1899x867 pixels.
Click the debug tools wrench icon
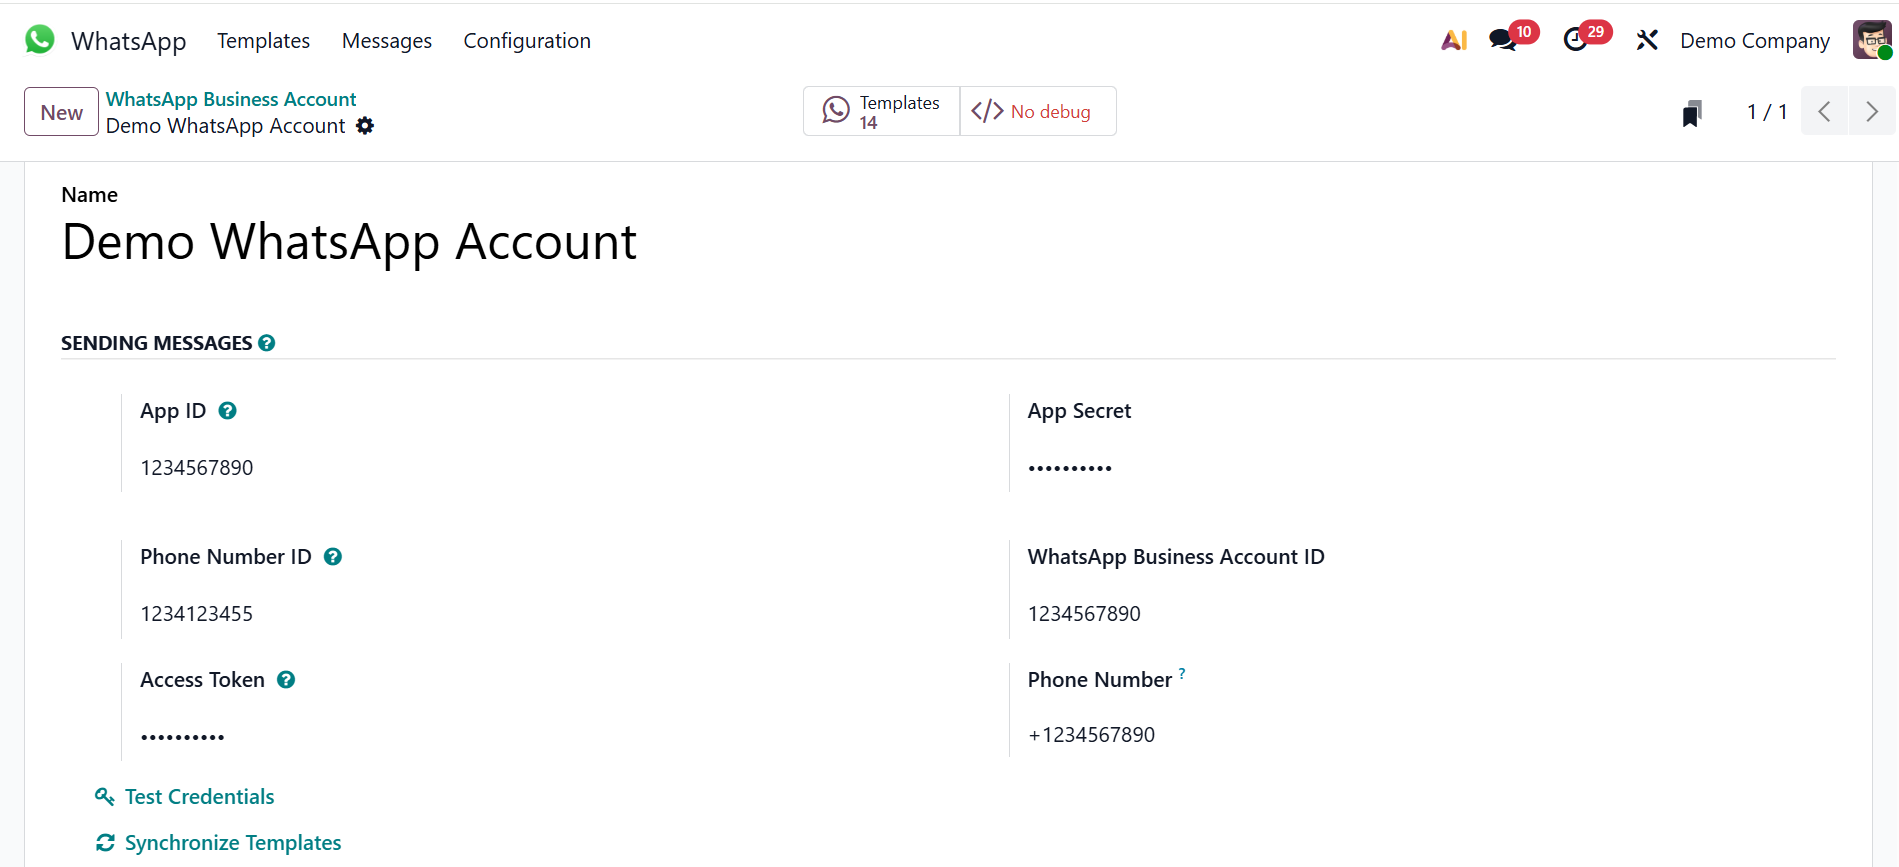point(1647,40)
